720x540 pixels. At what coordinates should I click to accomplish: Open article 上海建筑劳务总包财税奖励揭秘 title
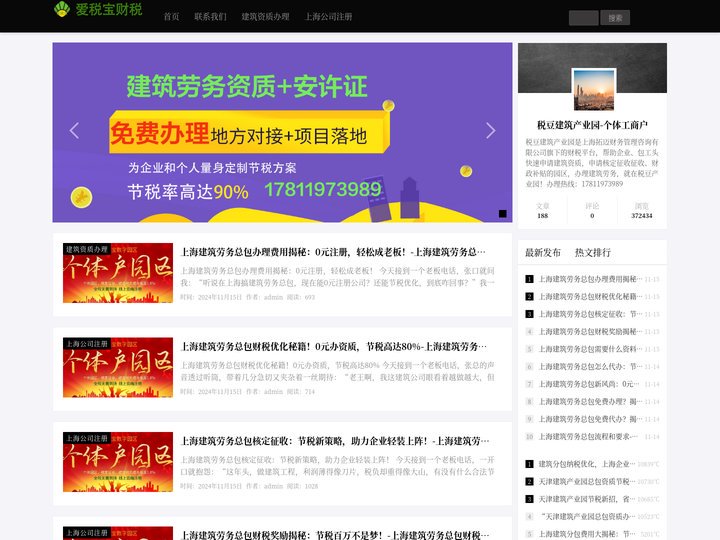(x=335, y=535)
